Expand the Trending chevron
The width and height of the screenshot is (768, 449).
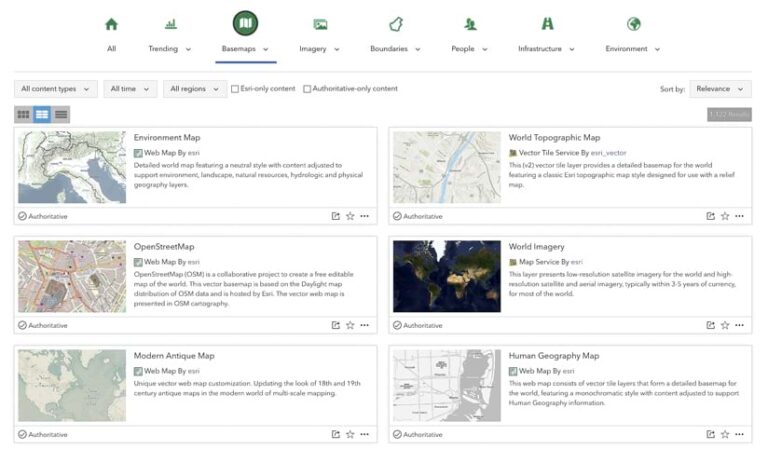click(188, 49)
